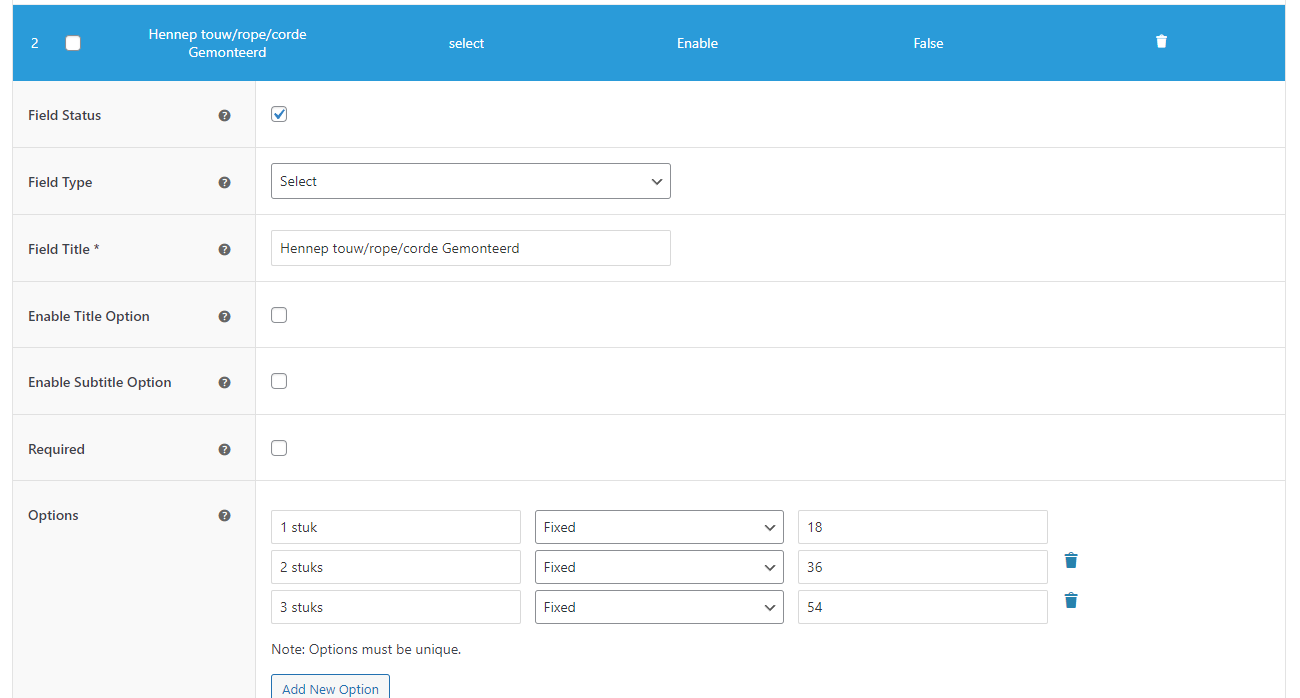Image resolution: width=1300 pixels, height=698 pixels.
Task: Open the Field Type help tooltip icon
Action: [x=224, y=183]
